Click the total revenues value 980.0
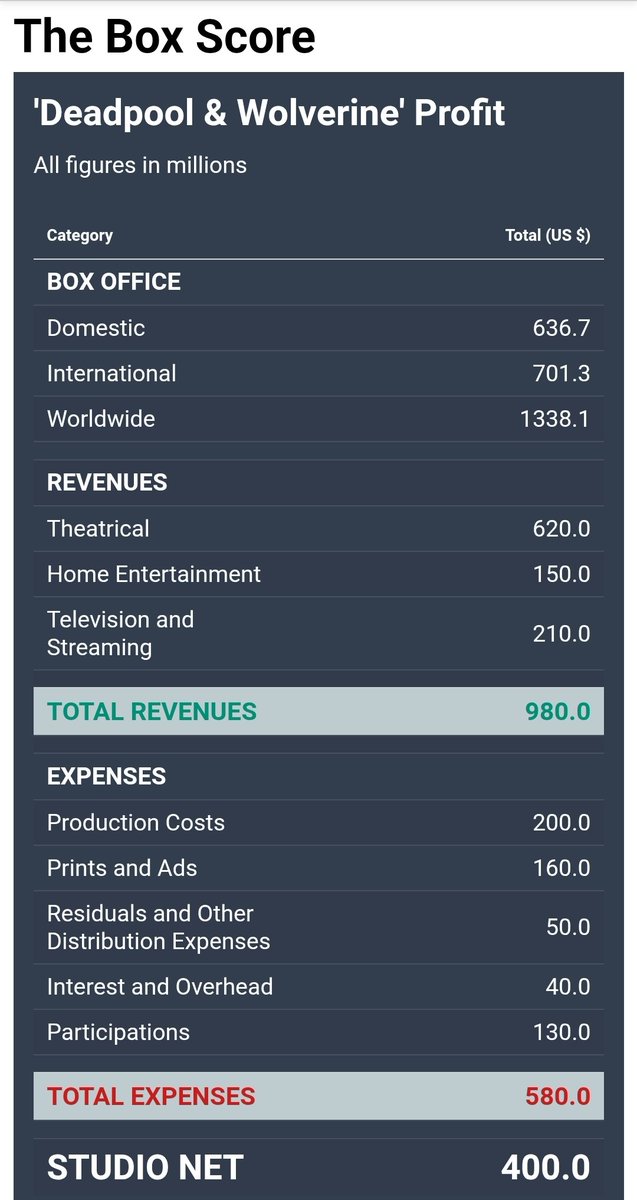This screenshot has height=1200, width=637. coord(558,712)
